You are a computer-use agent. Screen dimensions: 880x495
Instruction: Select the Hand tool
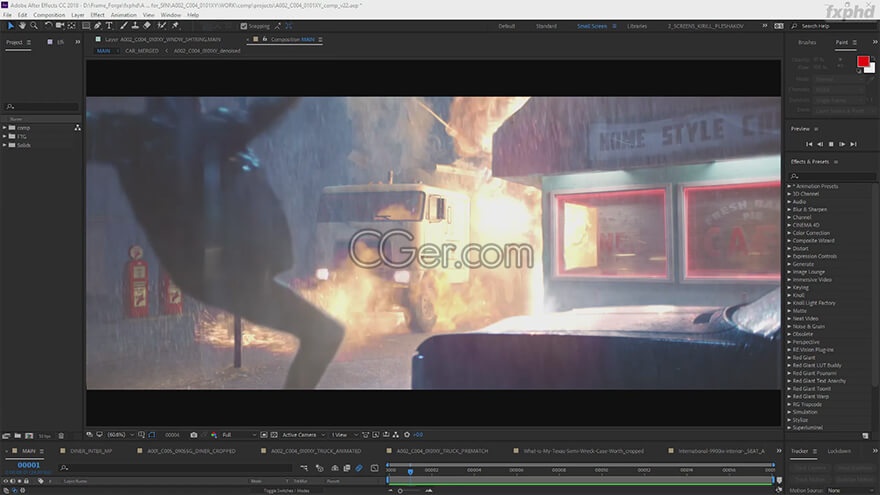[x=22, y=26]
